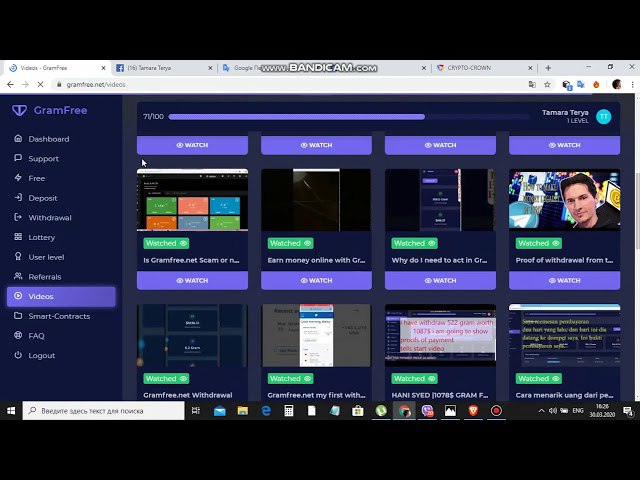Click the 71/100 level progress bar
The image size is (640, 480).
[x=349, y=117]
